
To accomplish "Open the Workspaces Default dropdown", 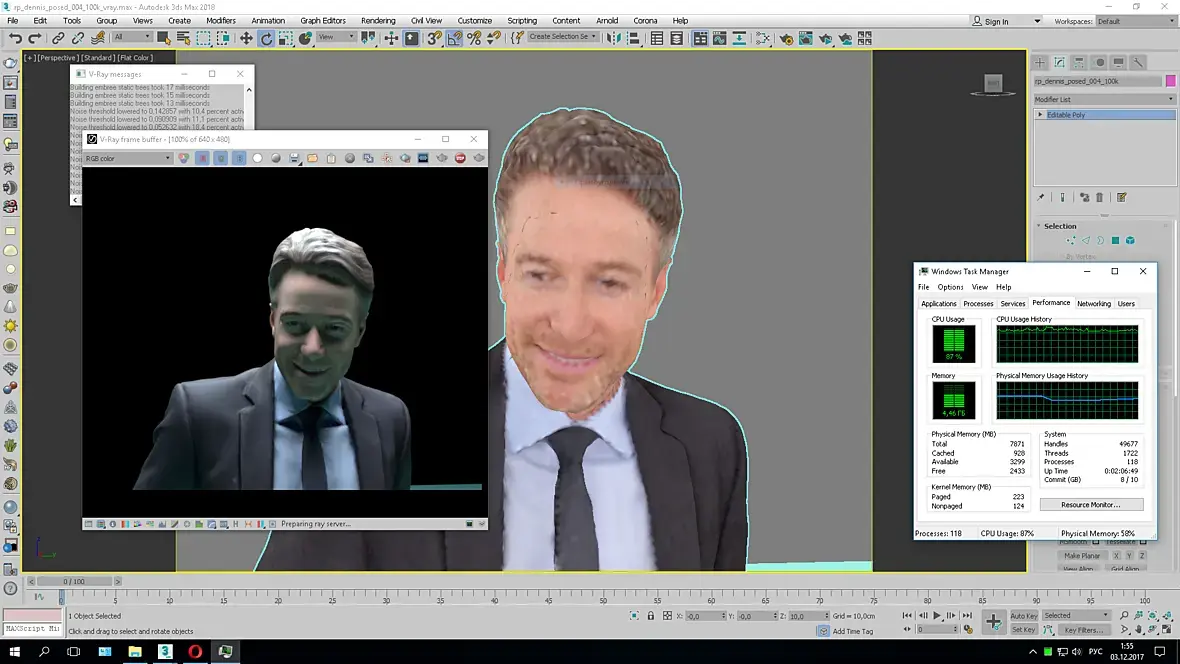I will 1134,21.
